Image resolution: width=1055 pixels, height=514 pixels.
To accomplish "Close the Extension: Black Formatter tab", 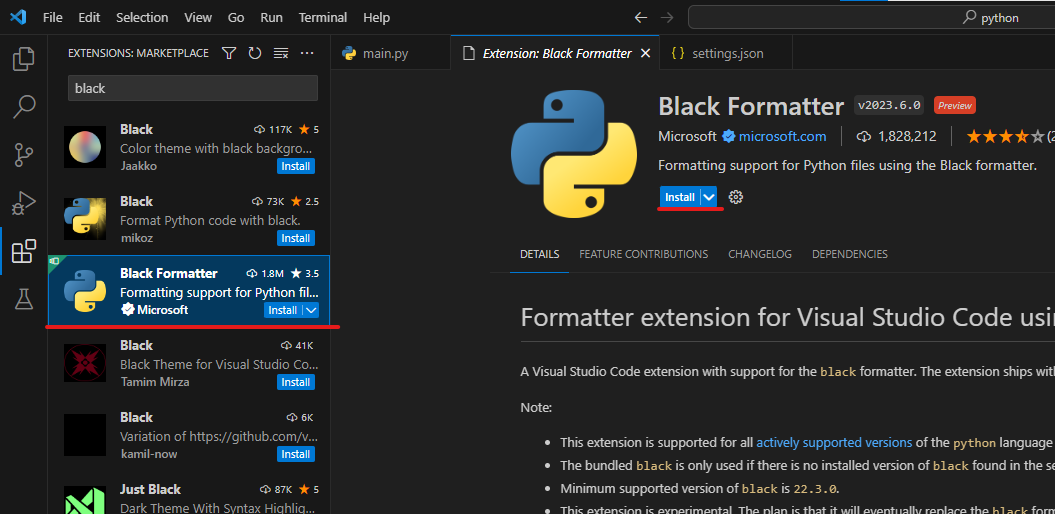I will click(645, 53).
